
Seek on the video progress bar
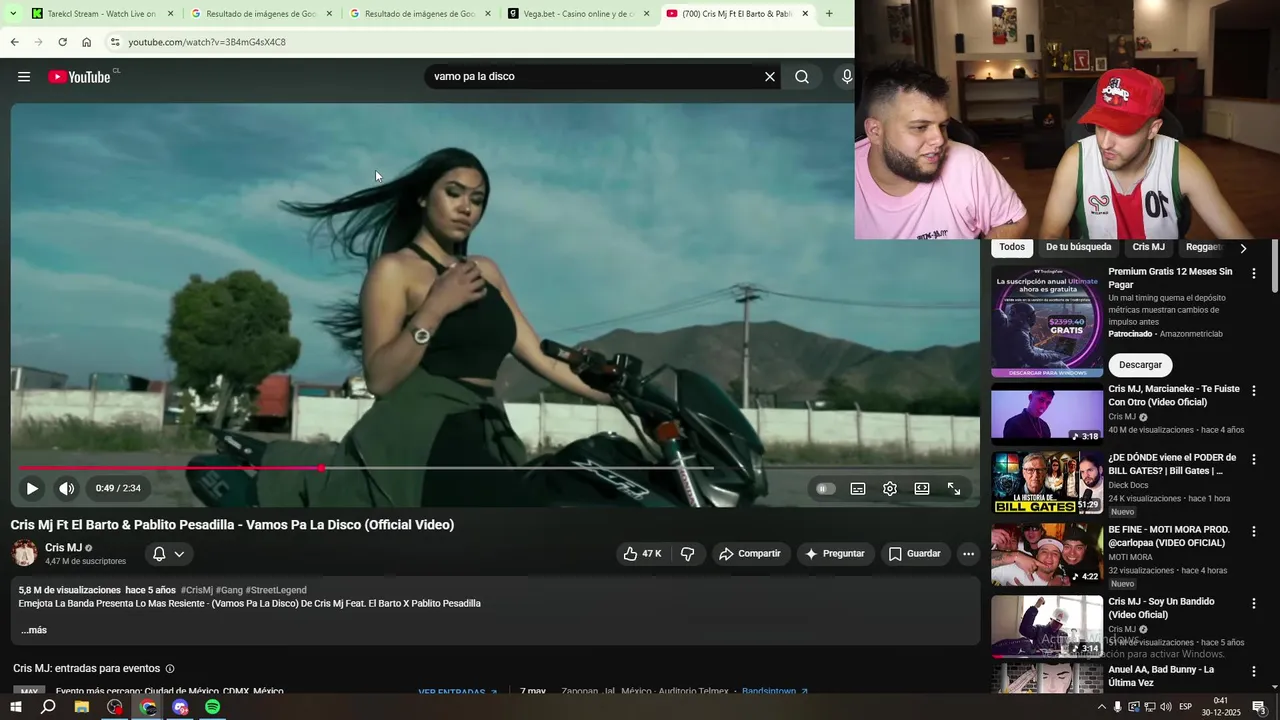tap(495, 468)
